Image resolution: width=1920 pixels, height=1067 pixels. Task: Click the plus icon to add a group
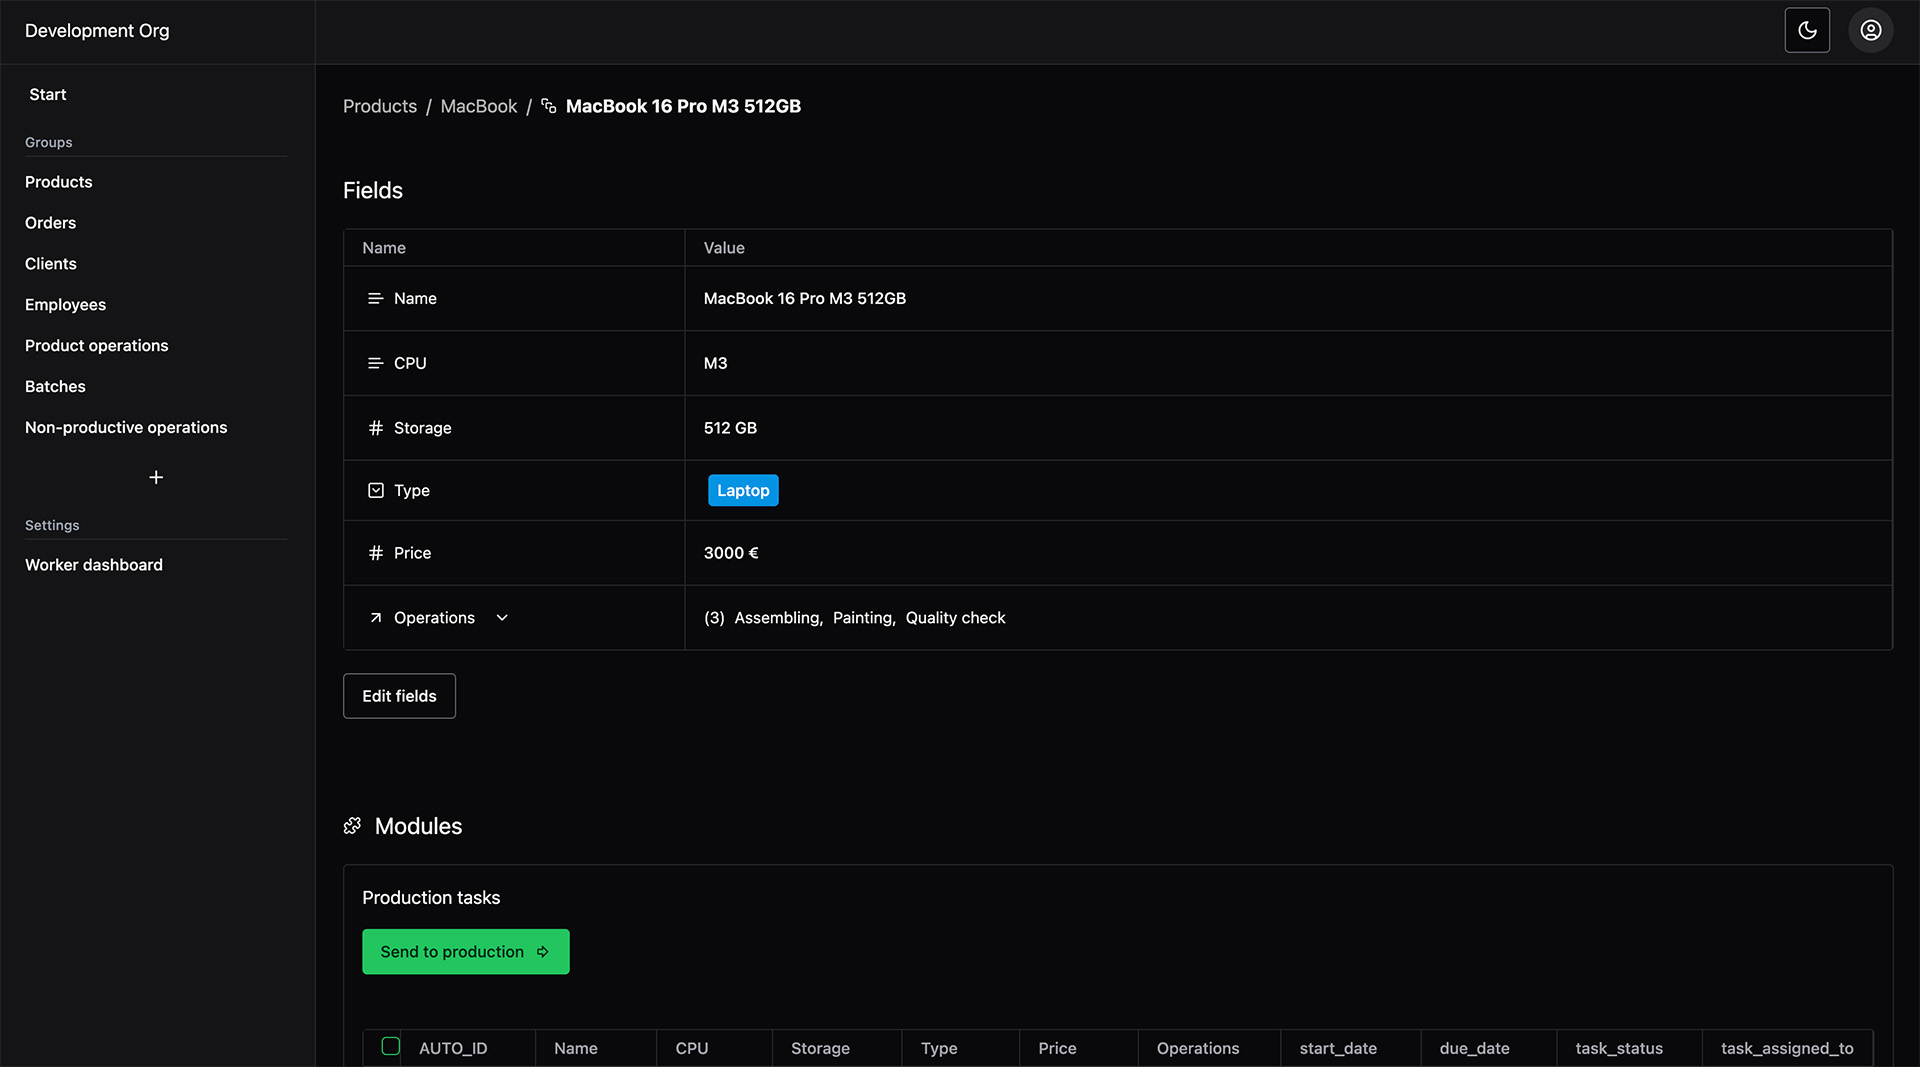(156, 478)
